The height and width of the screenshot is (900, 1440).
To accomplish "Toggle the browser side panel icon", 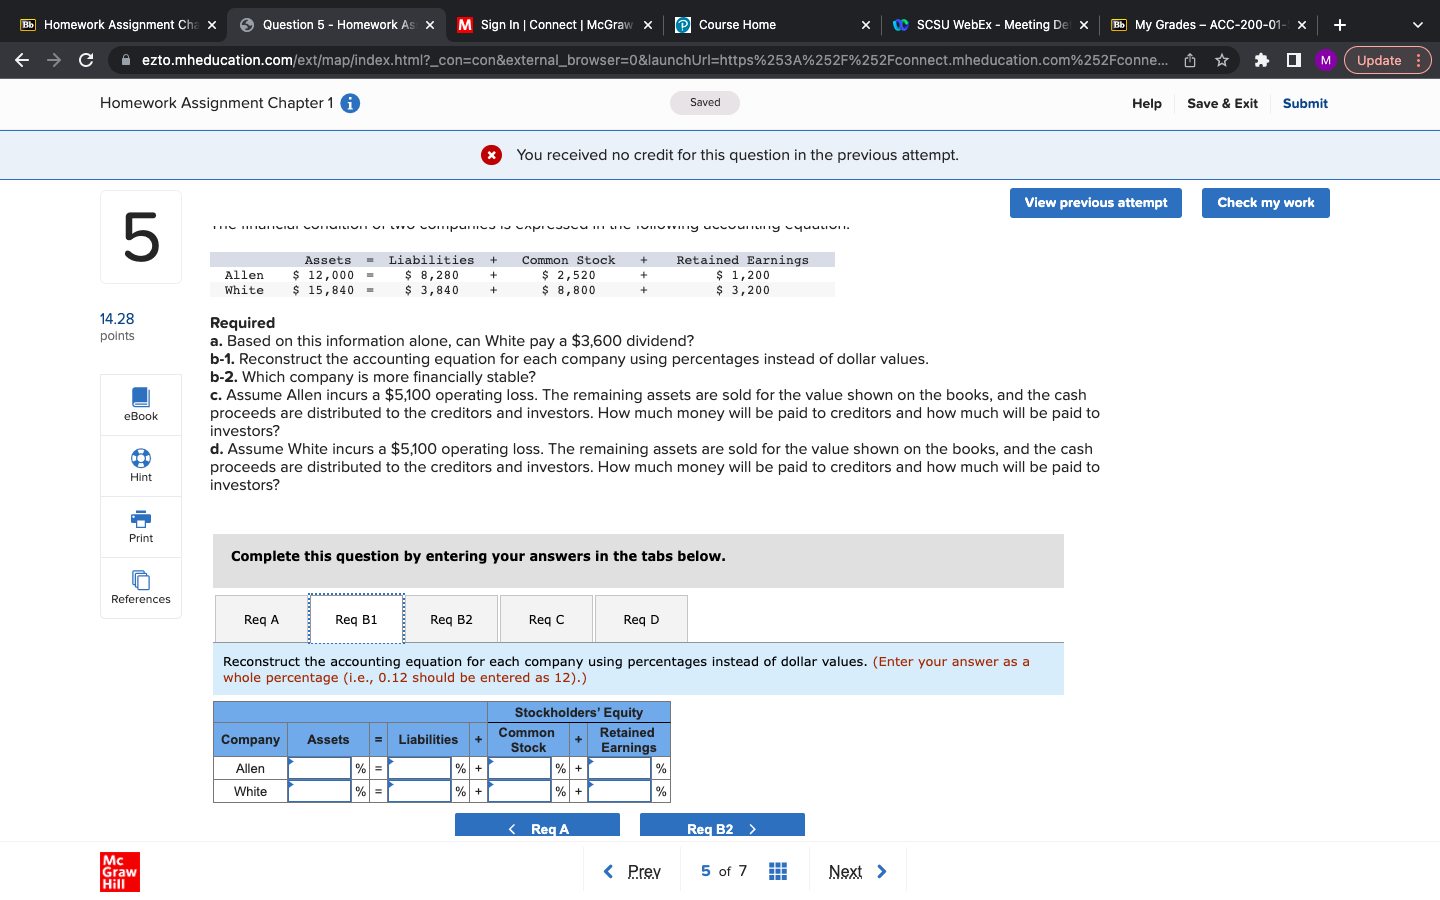I will pyautogui.click(x=1294, y=60).
